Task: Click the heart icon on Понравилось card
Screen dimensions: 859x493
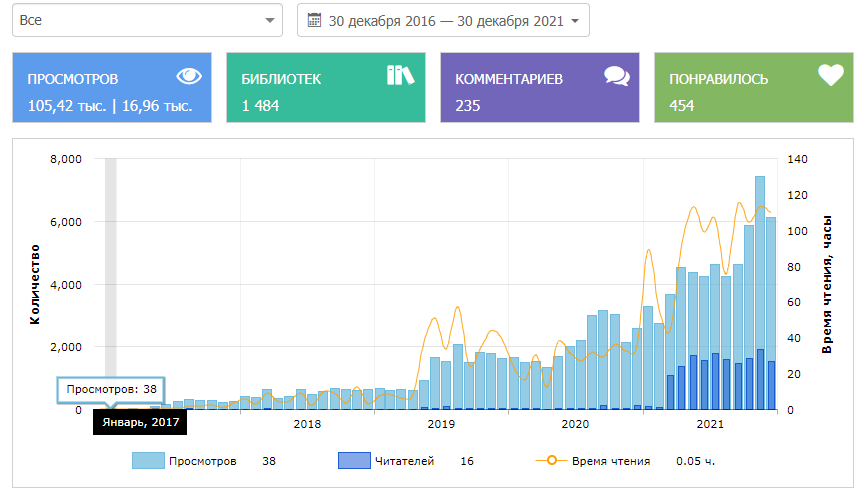Action: [x=831, y=75]
